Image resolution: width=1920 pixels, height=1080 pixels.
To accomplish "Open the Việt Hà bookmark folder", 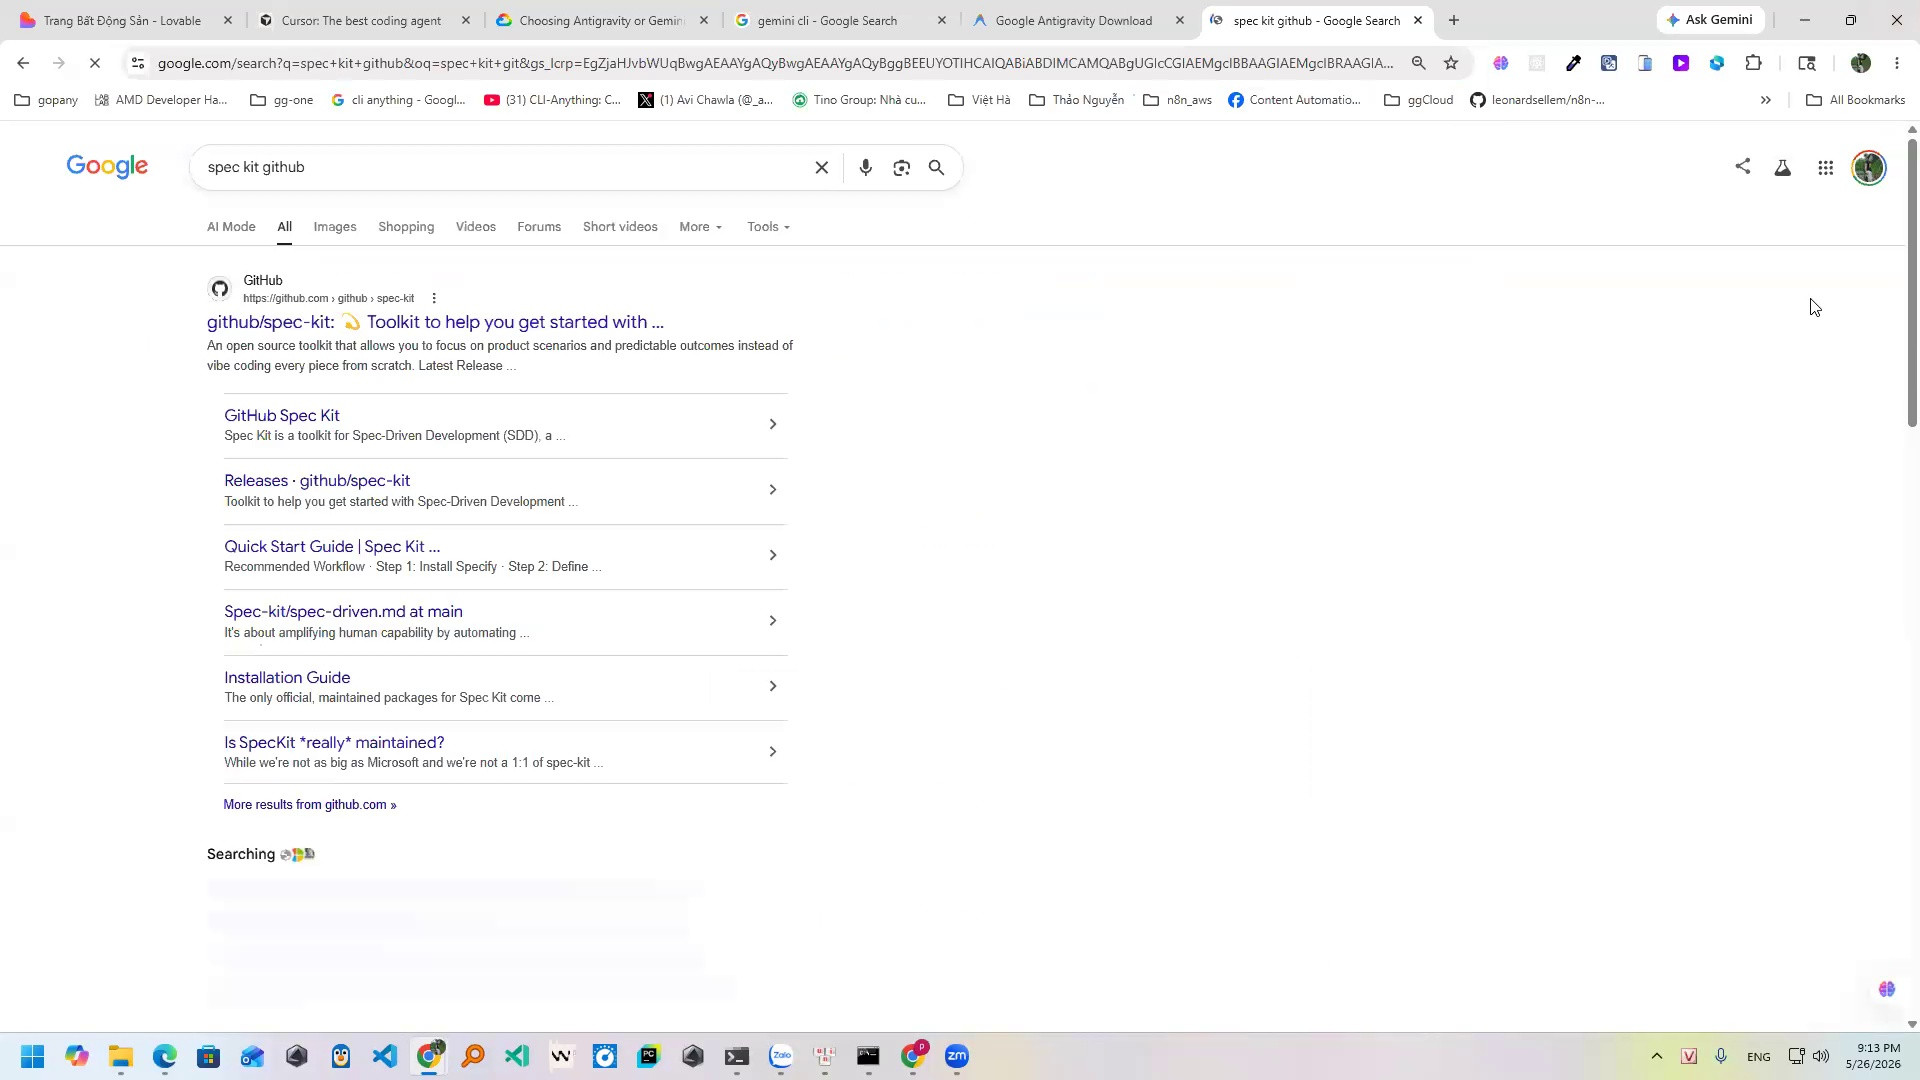I will tap(979, 100).
